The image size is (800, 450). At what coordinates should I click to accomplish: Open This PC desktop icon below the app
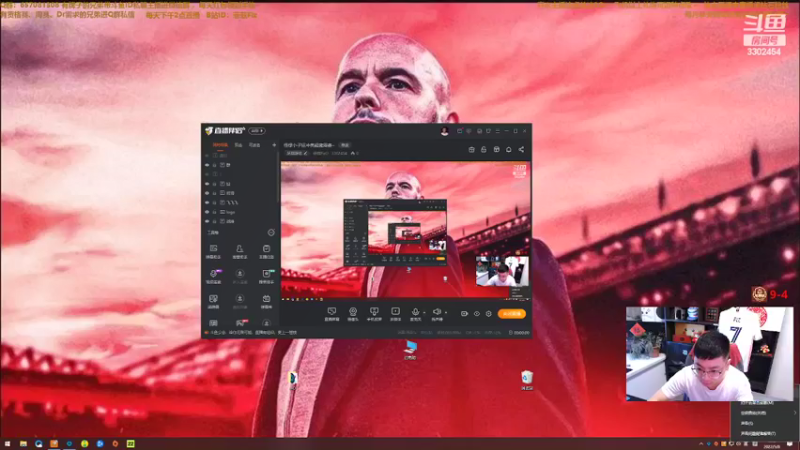[x=410, y=350]
